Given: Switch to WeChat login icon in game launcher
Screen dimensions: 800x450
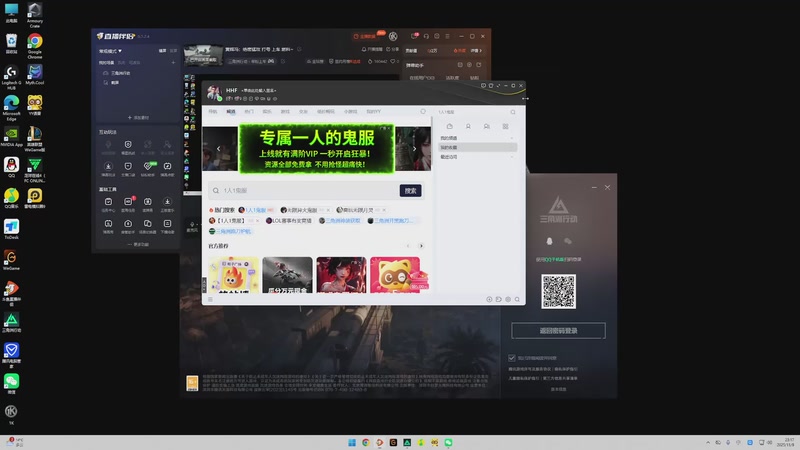Looking at the screenshot, I should [x=567, y=241].
